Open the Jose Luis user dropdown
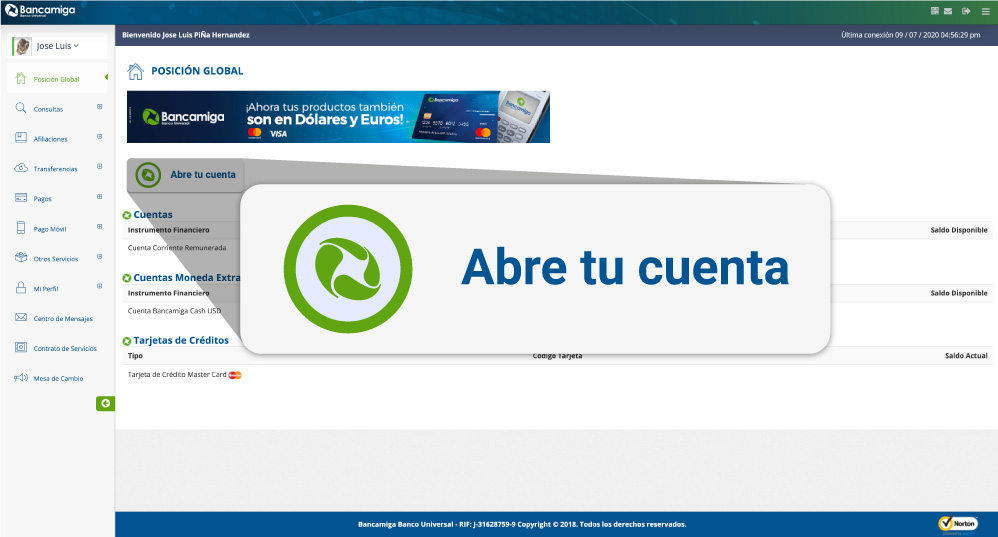The image size is (998, 537). (57, 46)
